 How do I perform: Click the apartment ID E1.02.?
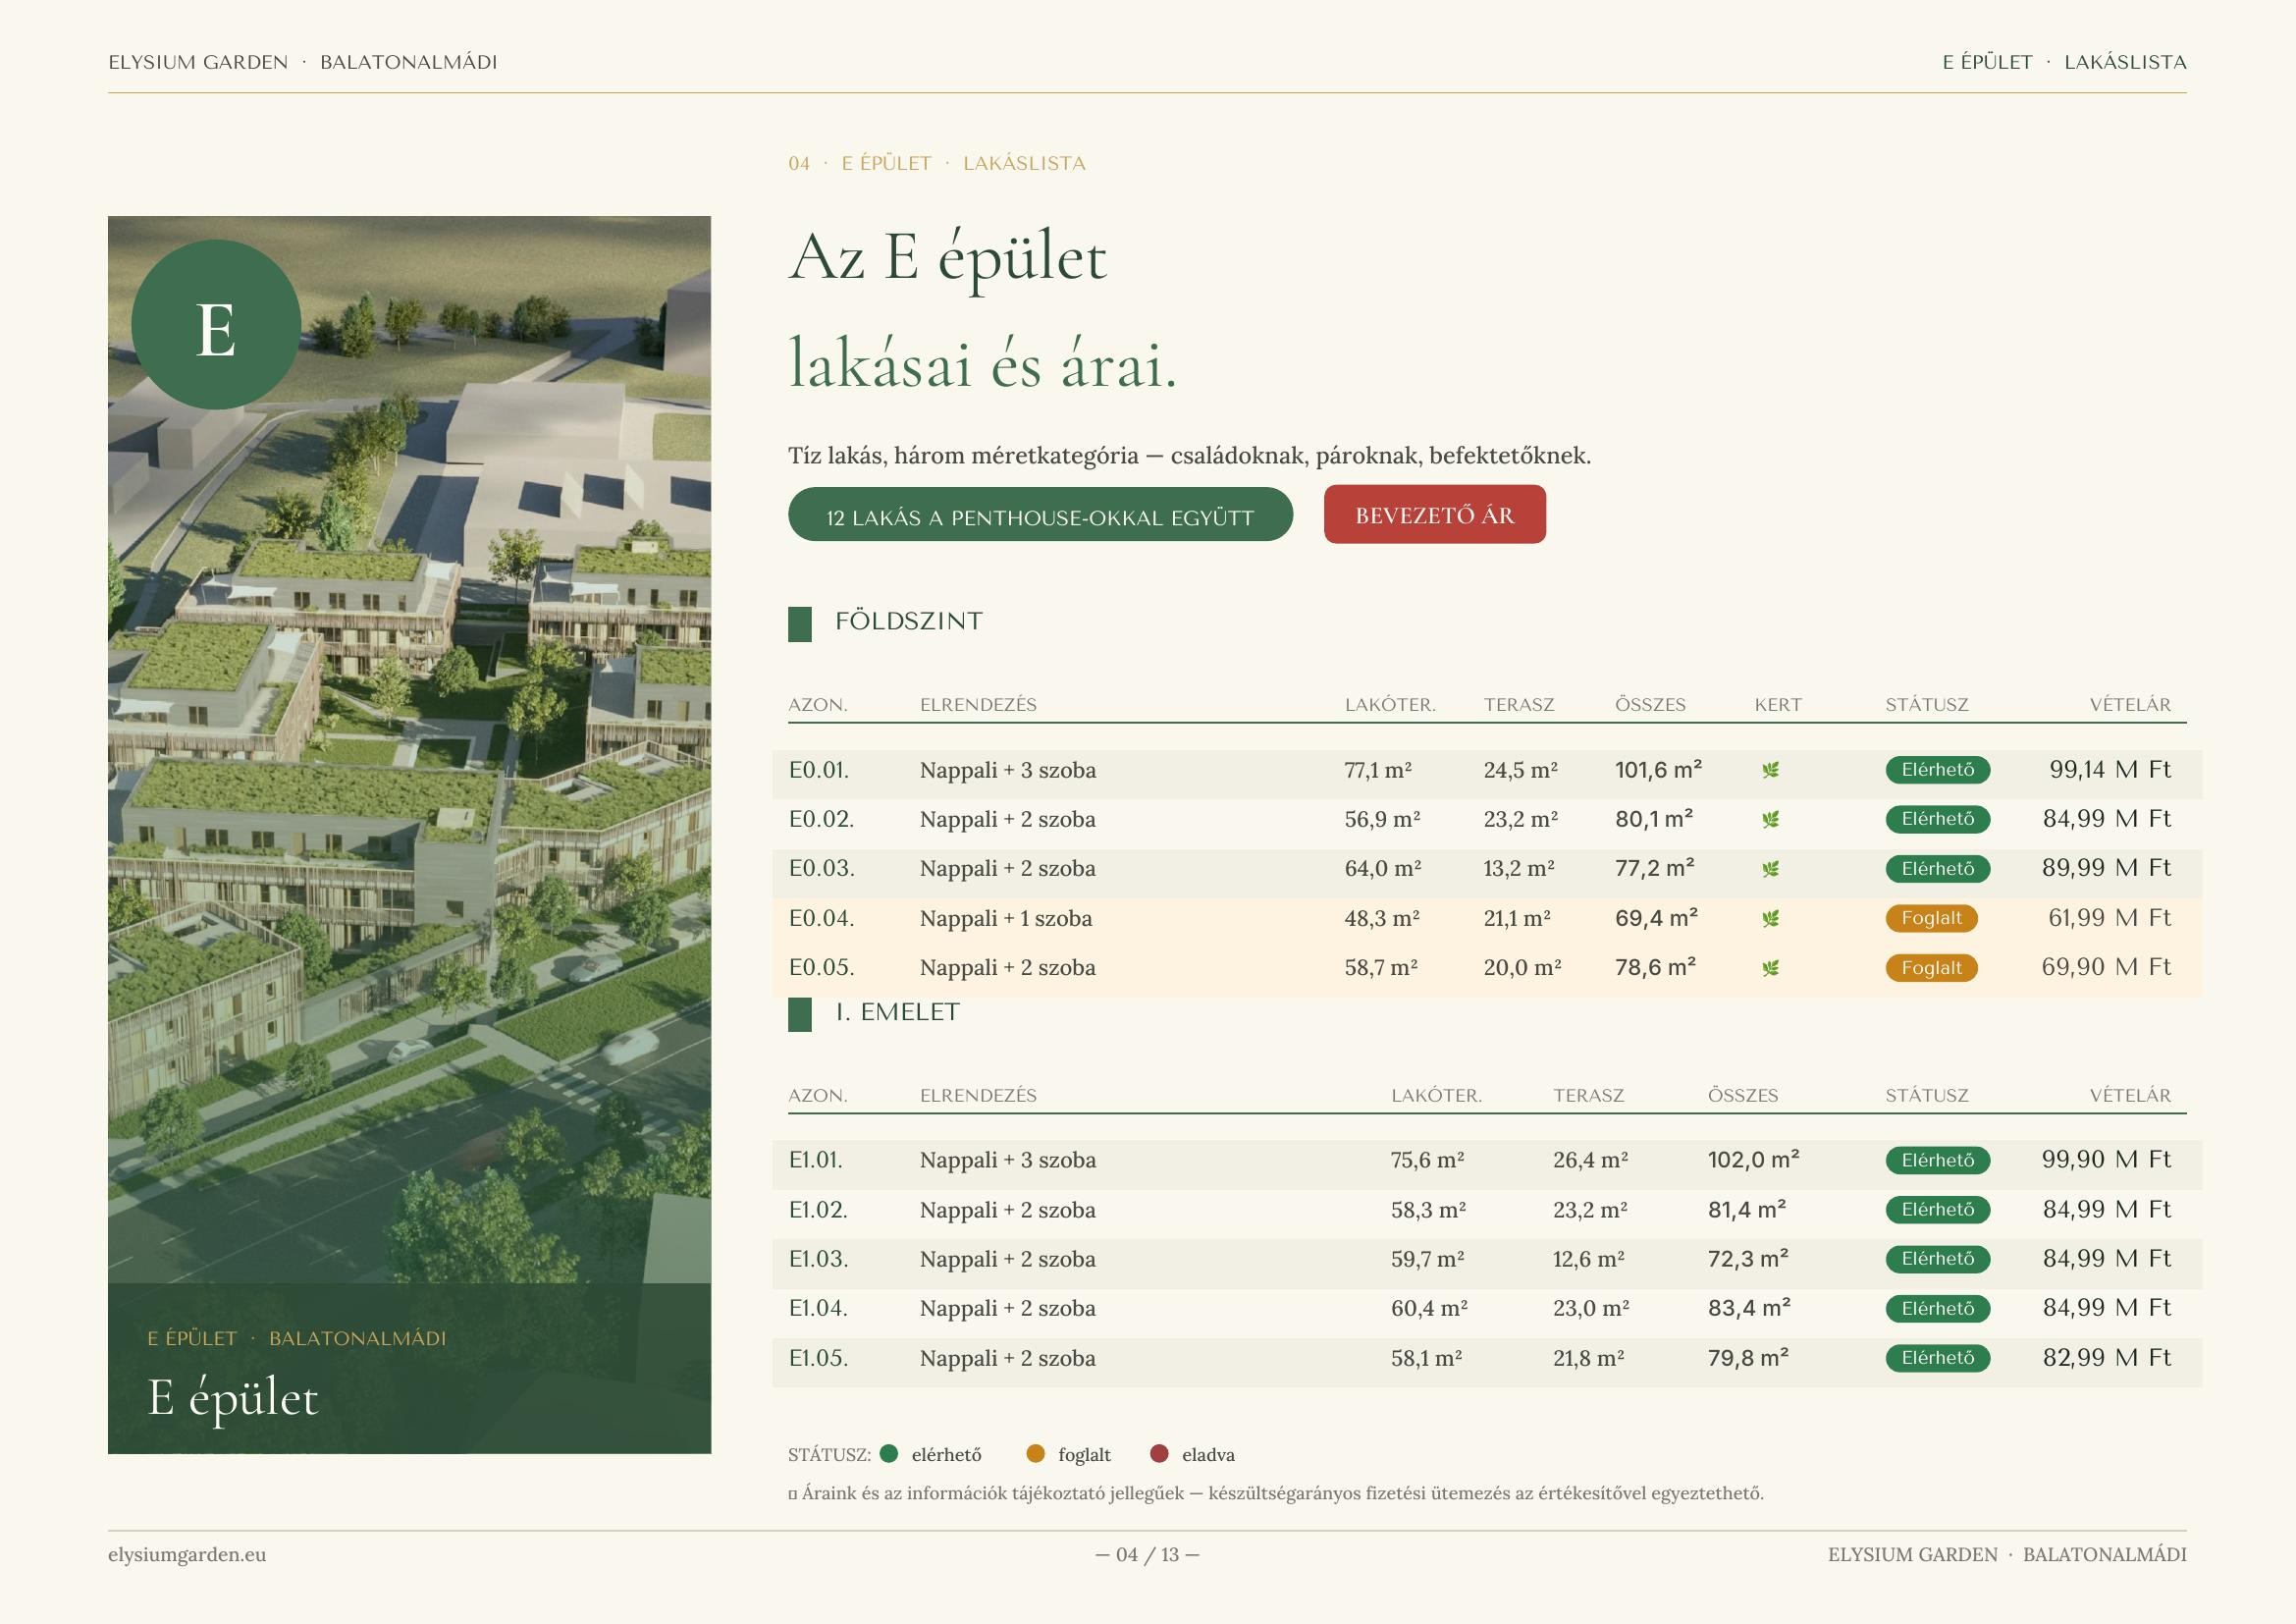[818, 1210]
